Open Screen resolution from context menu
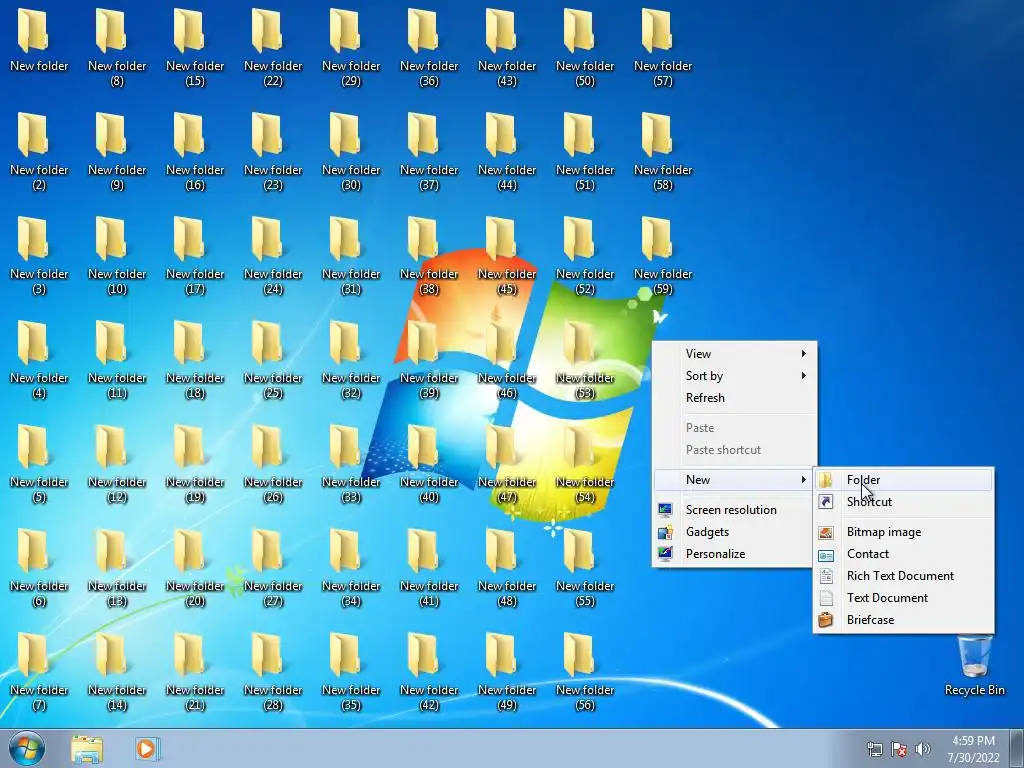 (x=735, y=510)
